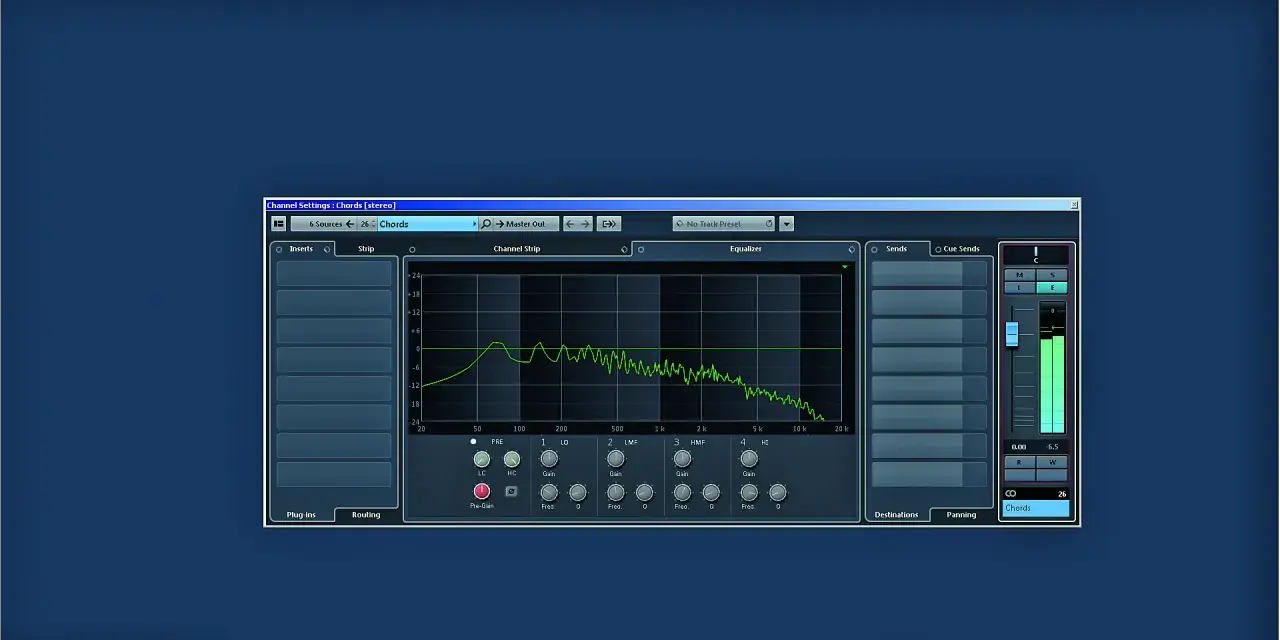Click the channel number 26 stepper

coord(367,224)
